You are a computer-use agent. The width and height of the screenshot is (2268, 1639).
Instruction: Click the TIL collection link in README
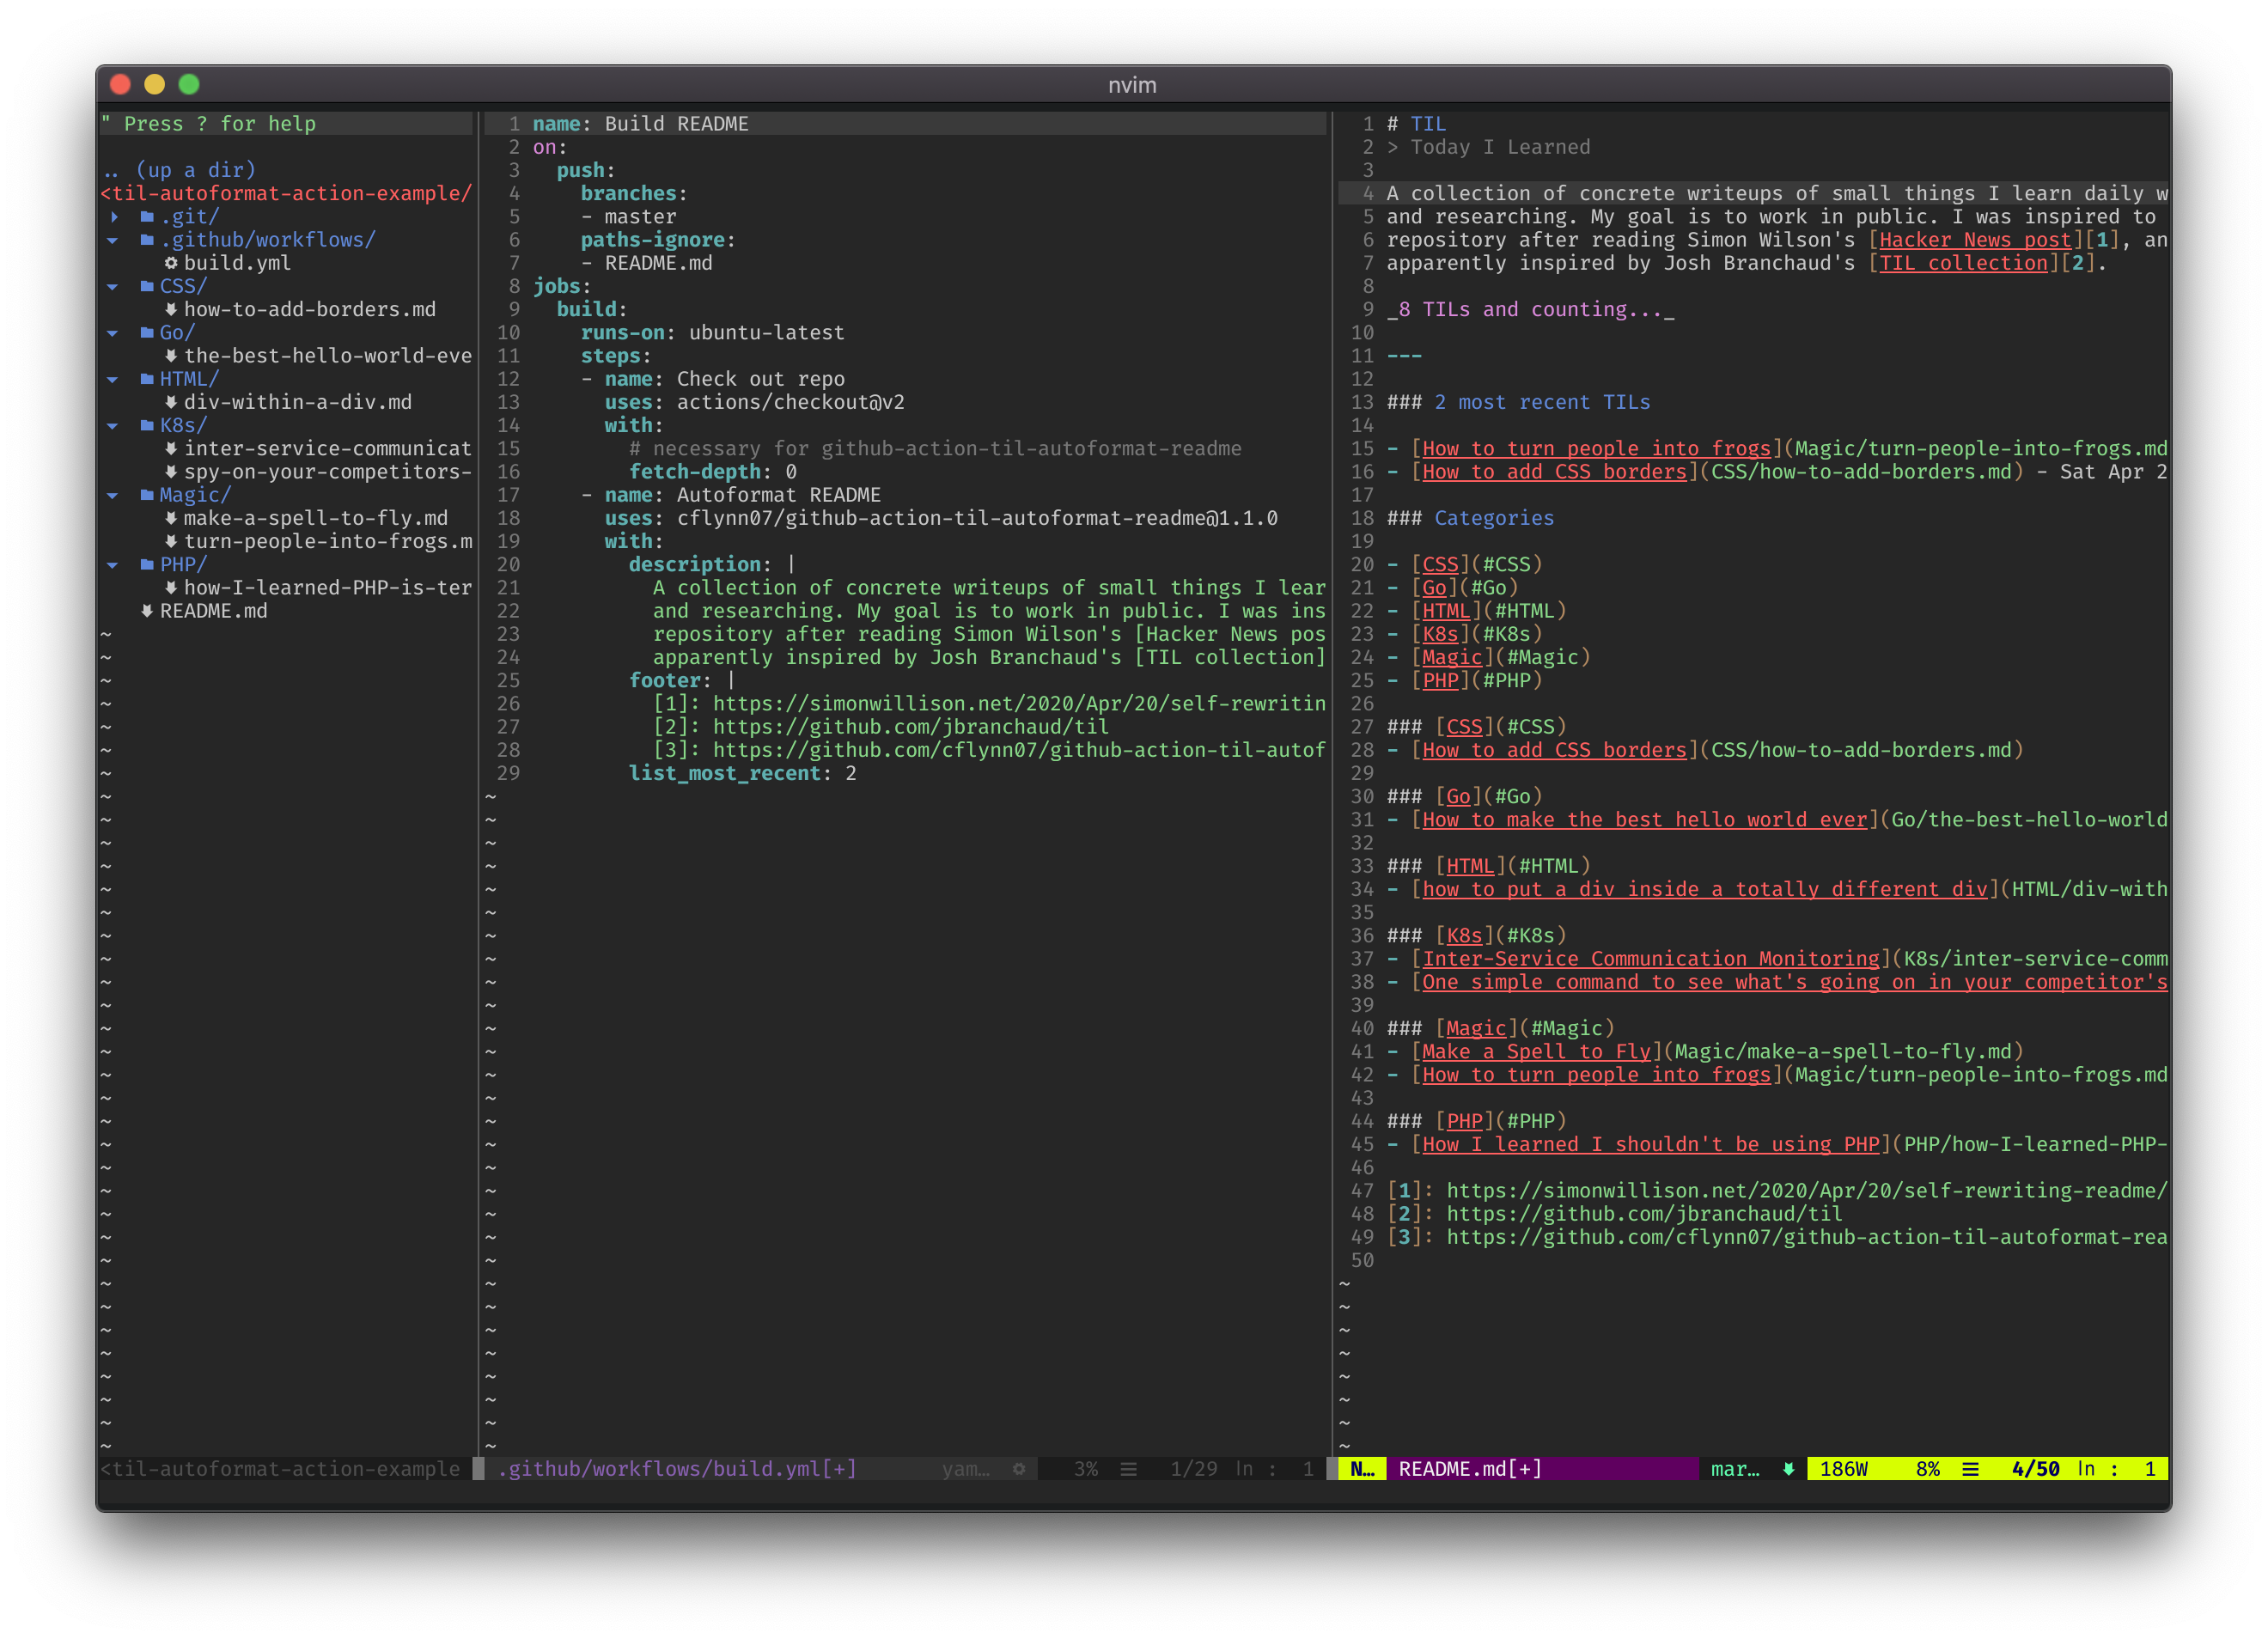tap(1962, 263)
